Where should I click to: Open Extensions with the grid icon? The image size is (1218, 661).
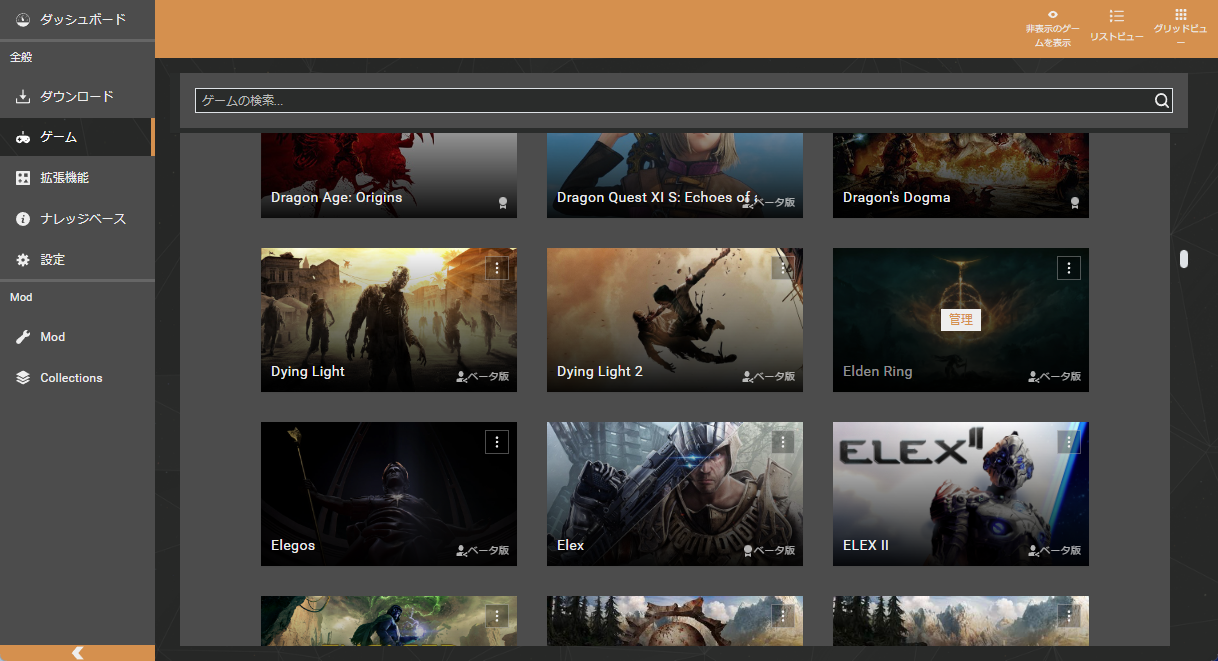[x=26, y=177]
